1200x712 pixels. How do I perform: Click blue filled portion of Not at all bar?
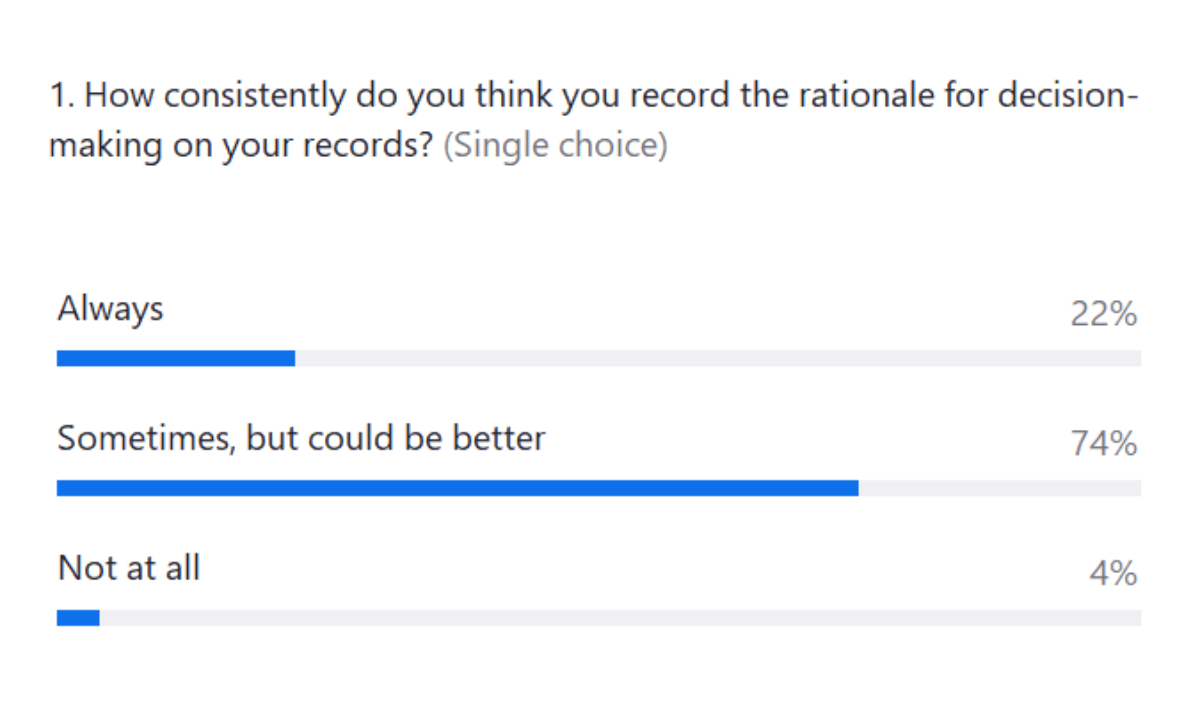pyautogui.click(x=78, y=618)
